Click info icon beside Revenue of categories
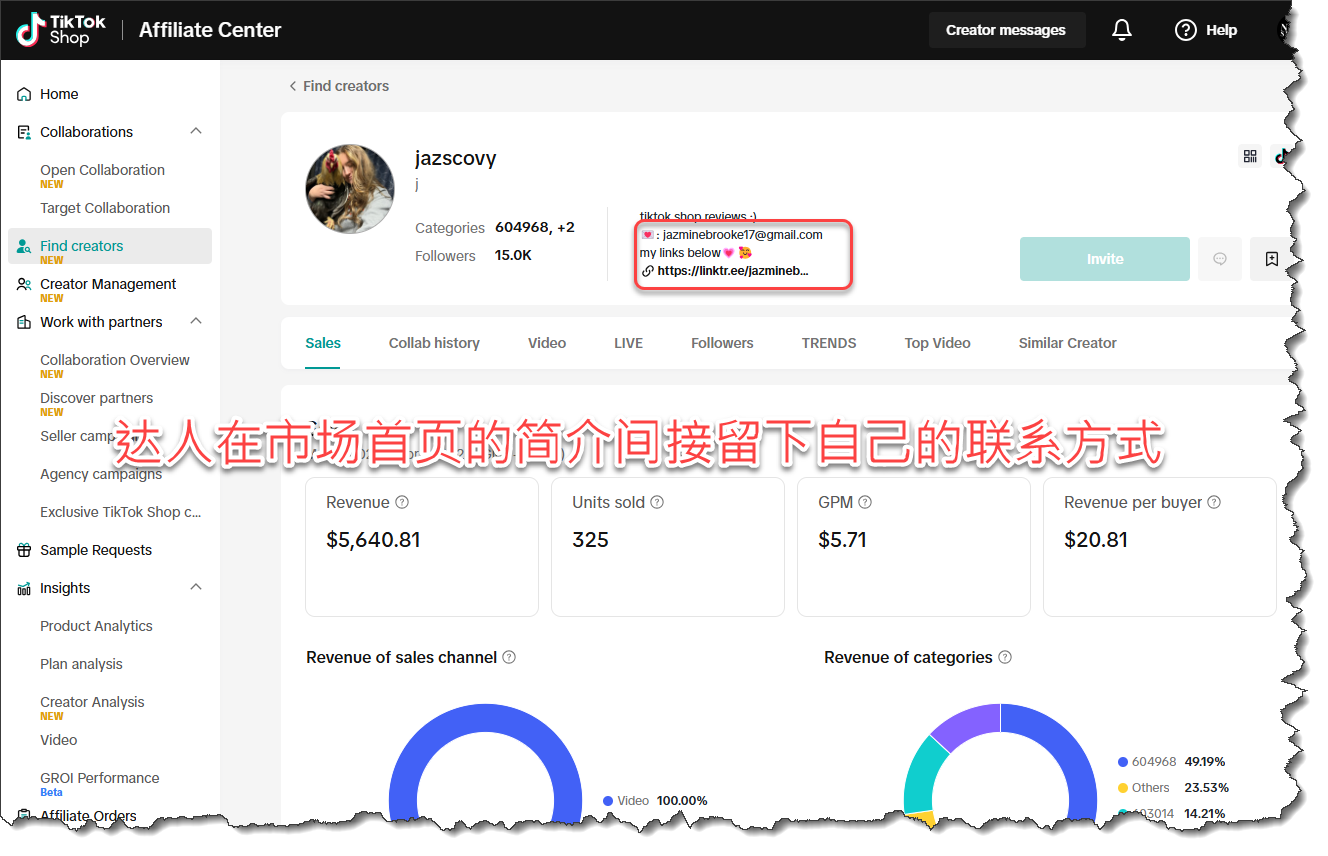Viewport: 1328px width, 856px height. pyautogui.click(x=1005, y=657)
